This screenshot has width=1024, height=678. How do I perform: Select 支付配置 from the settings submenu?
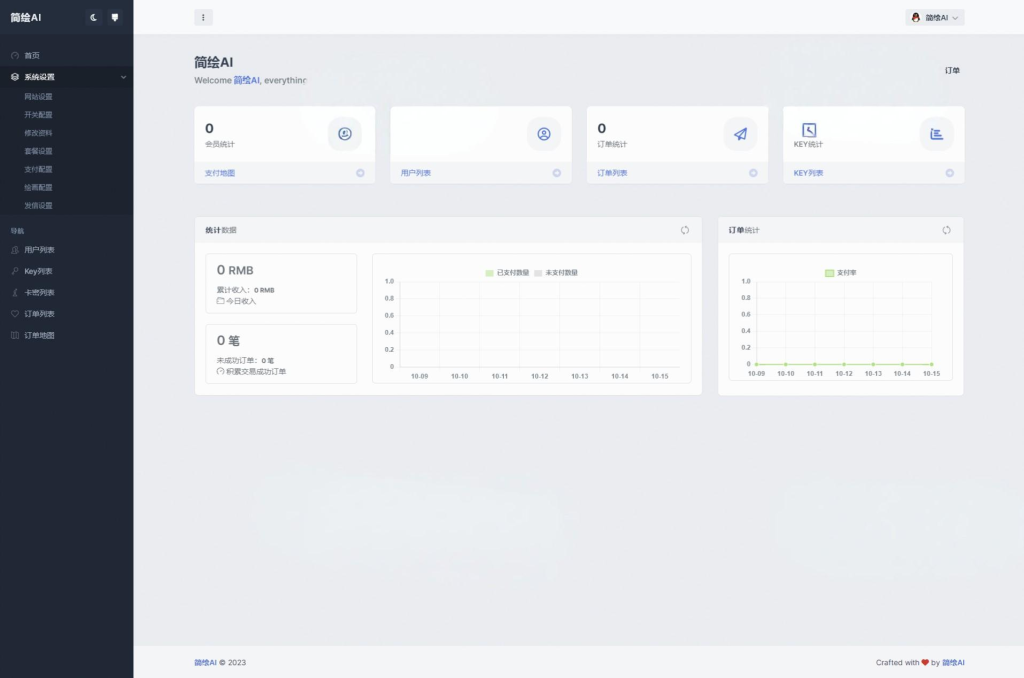pos(38,169)
